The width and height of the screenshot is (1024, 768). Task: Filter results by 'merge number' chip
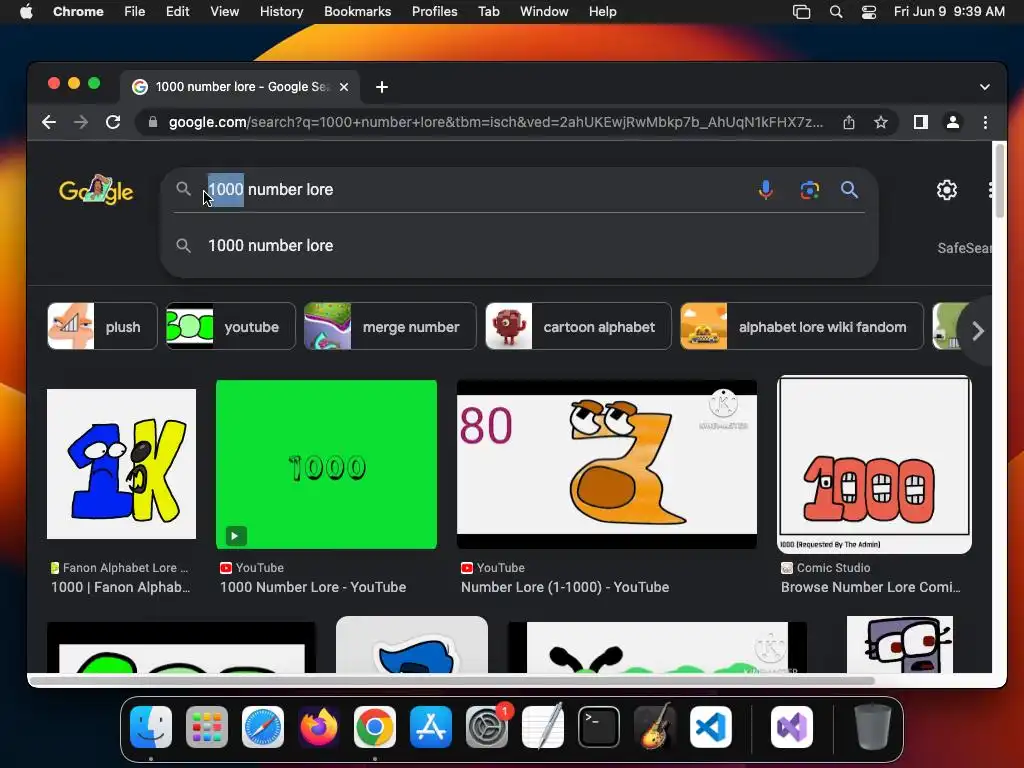(391, 327)
